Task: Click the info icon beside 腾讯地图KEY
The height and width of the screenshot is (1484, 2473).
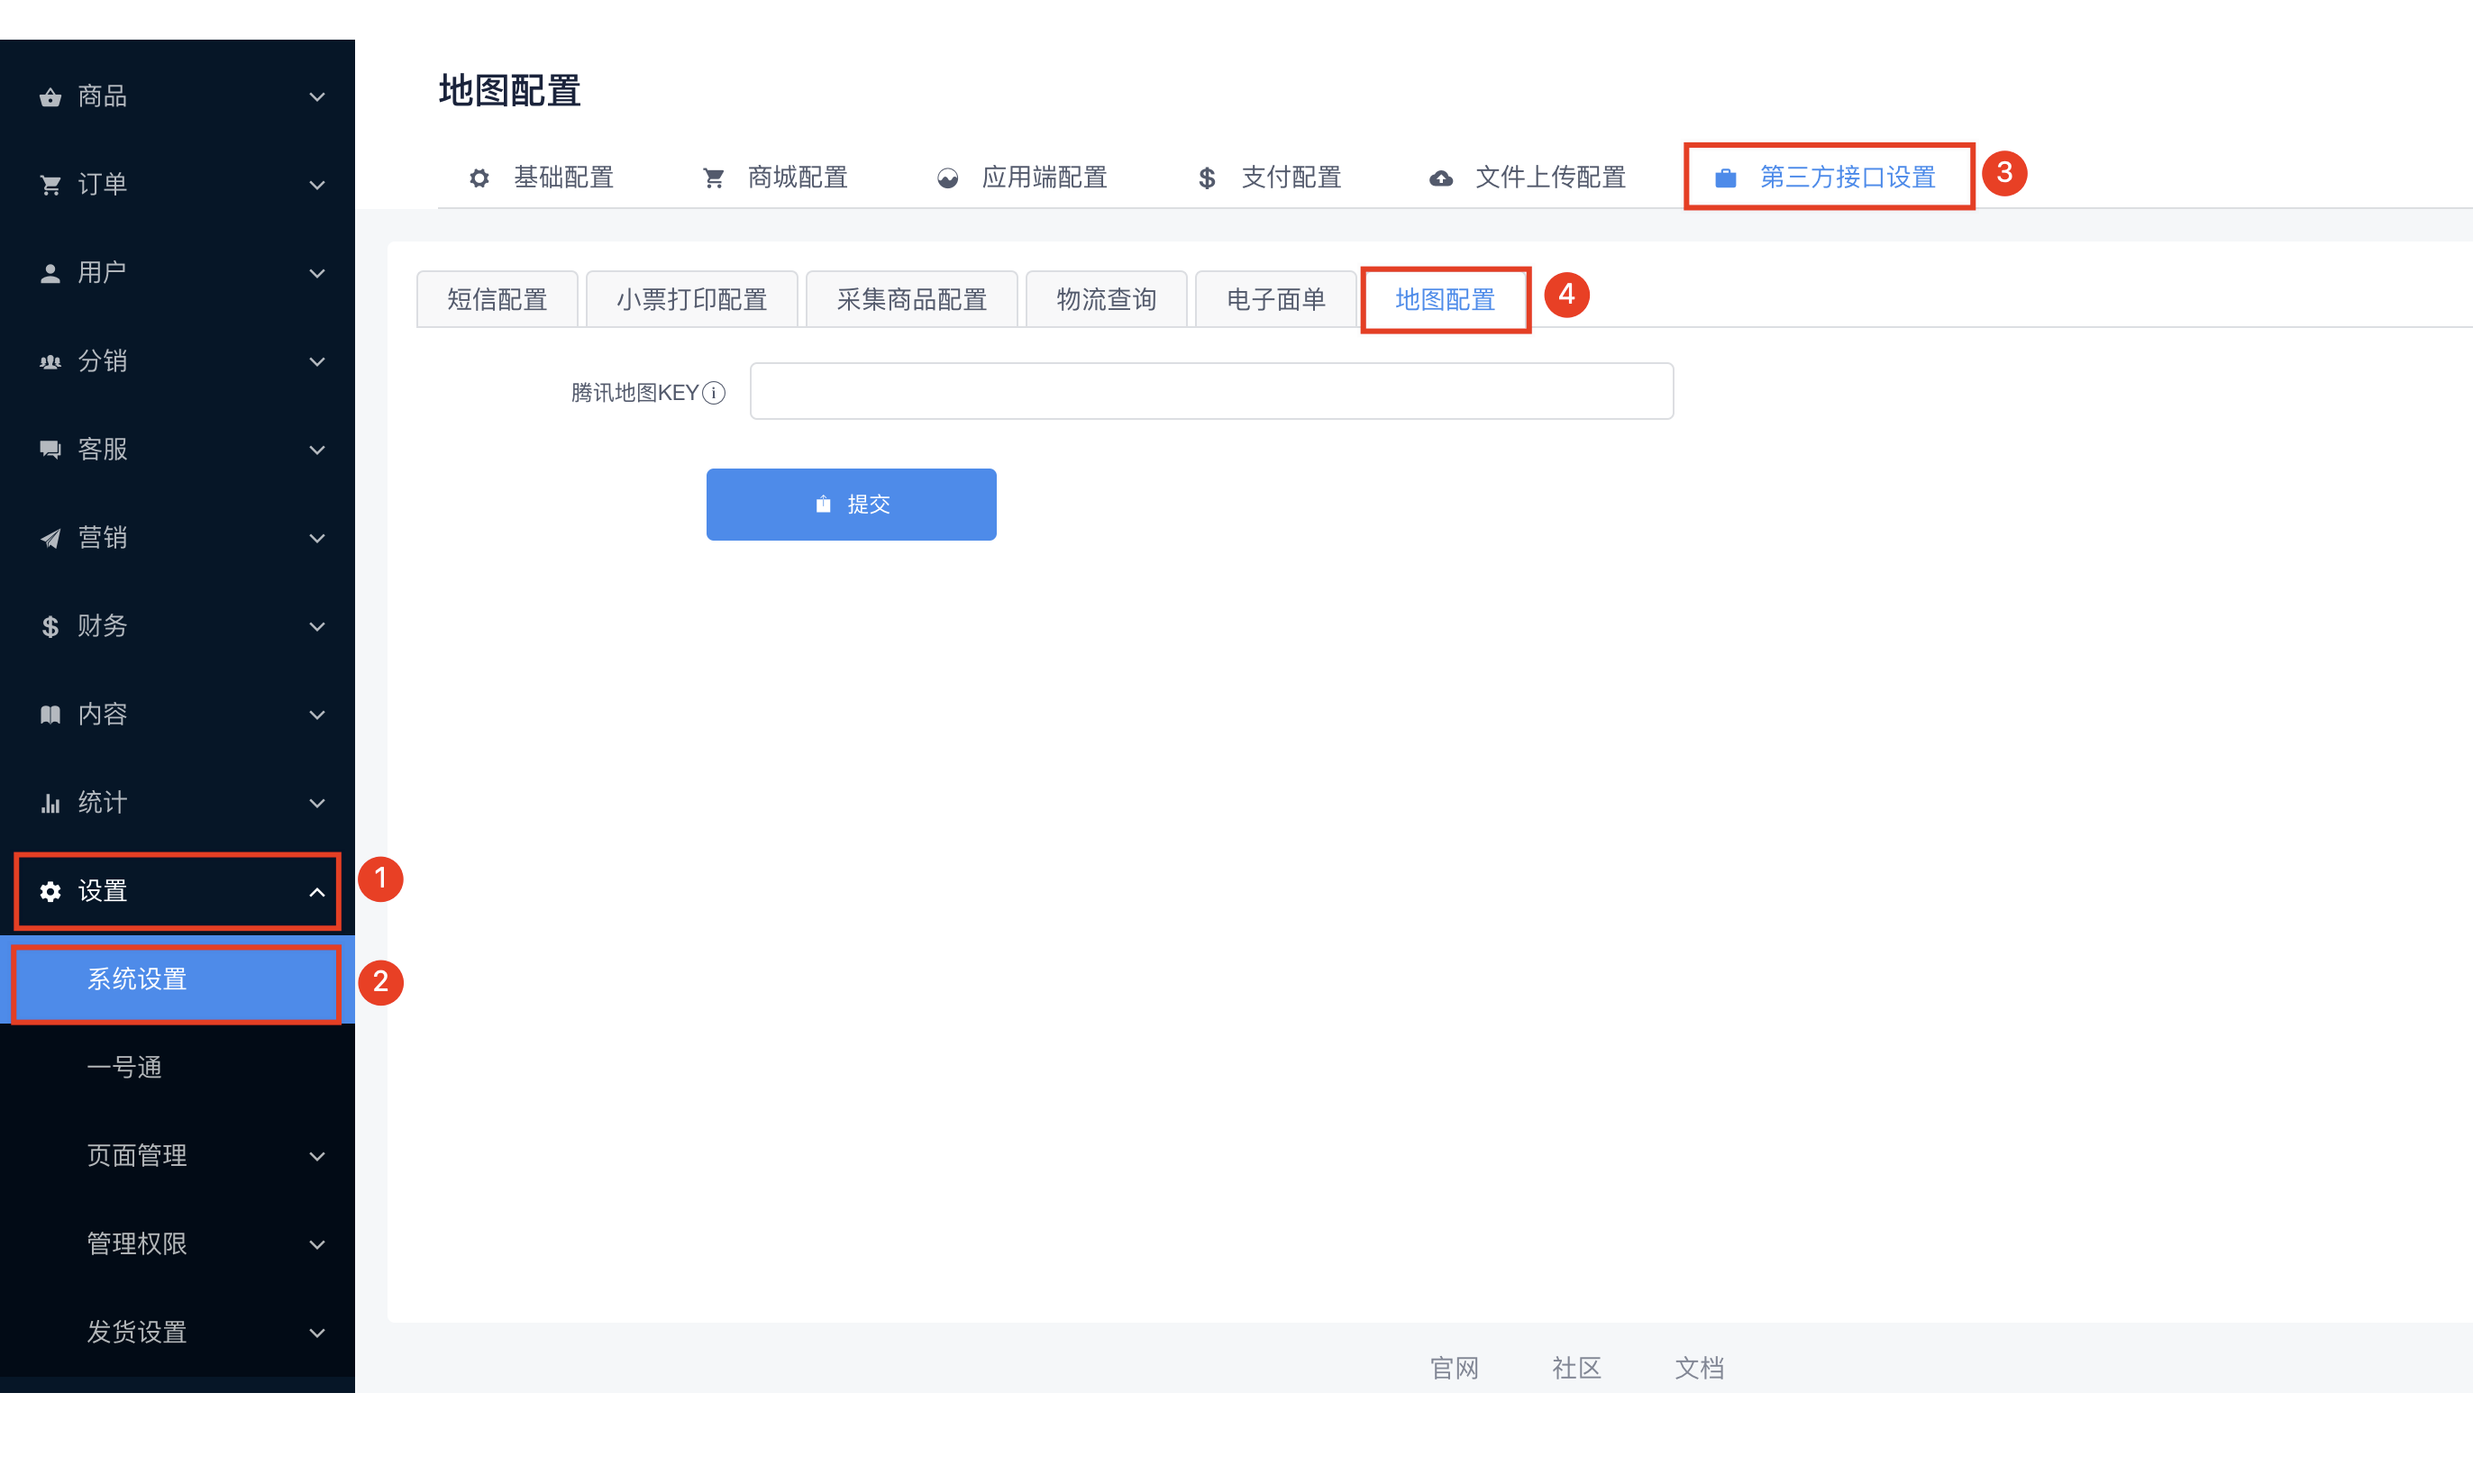Action: [714, 393]
